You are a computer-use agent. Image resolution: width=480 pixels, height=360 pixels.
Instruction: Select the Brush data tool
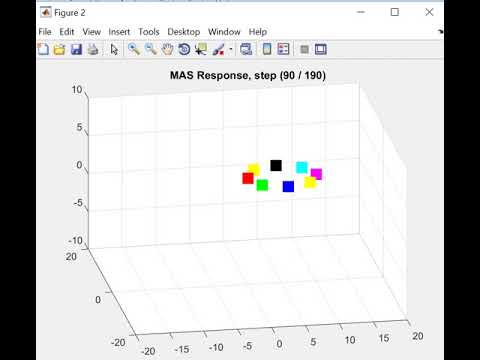pos(218,49)
